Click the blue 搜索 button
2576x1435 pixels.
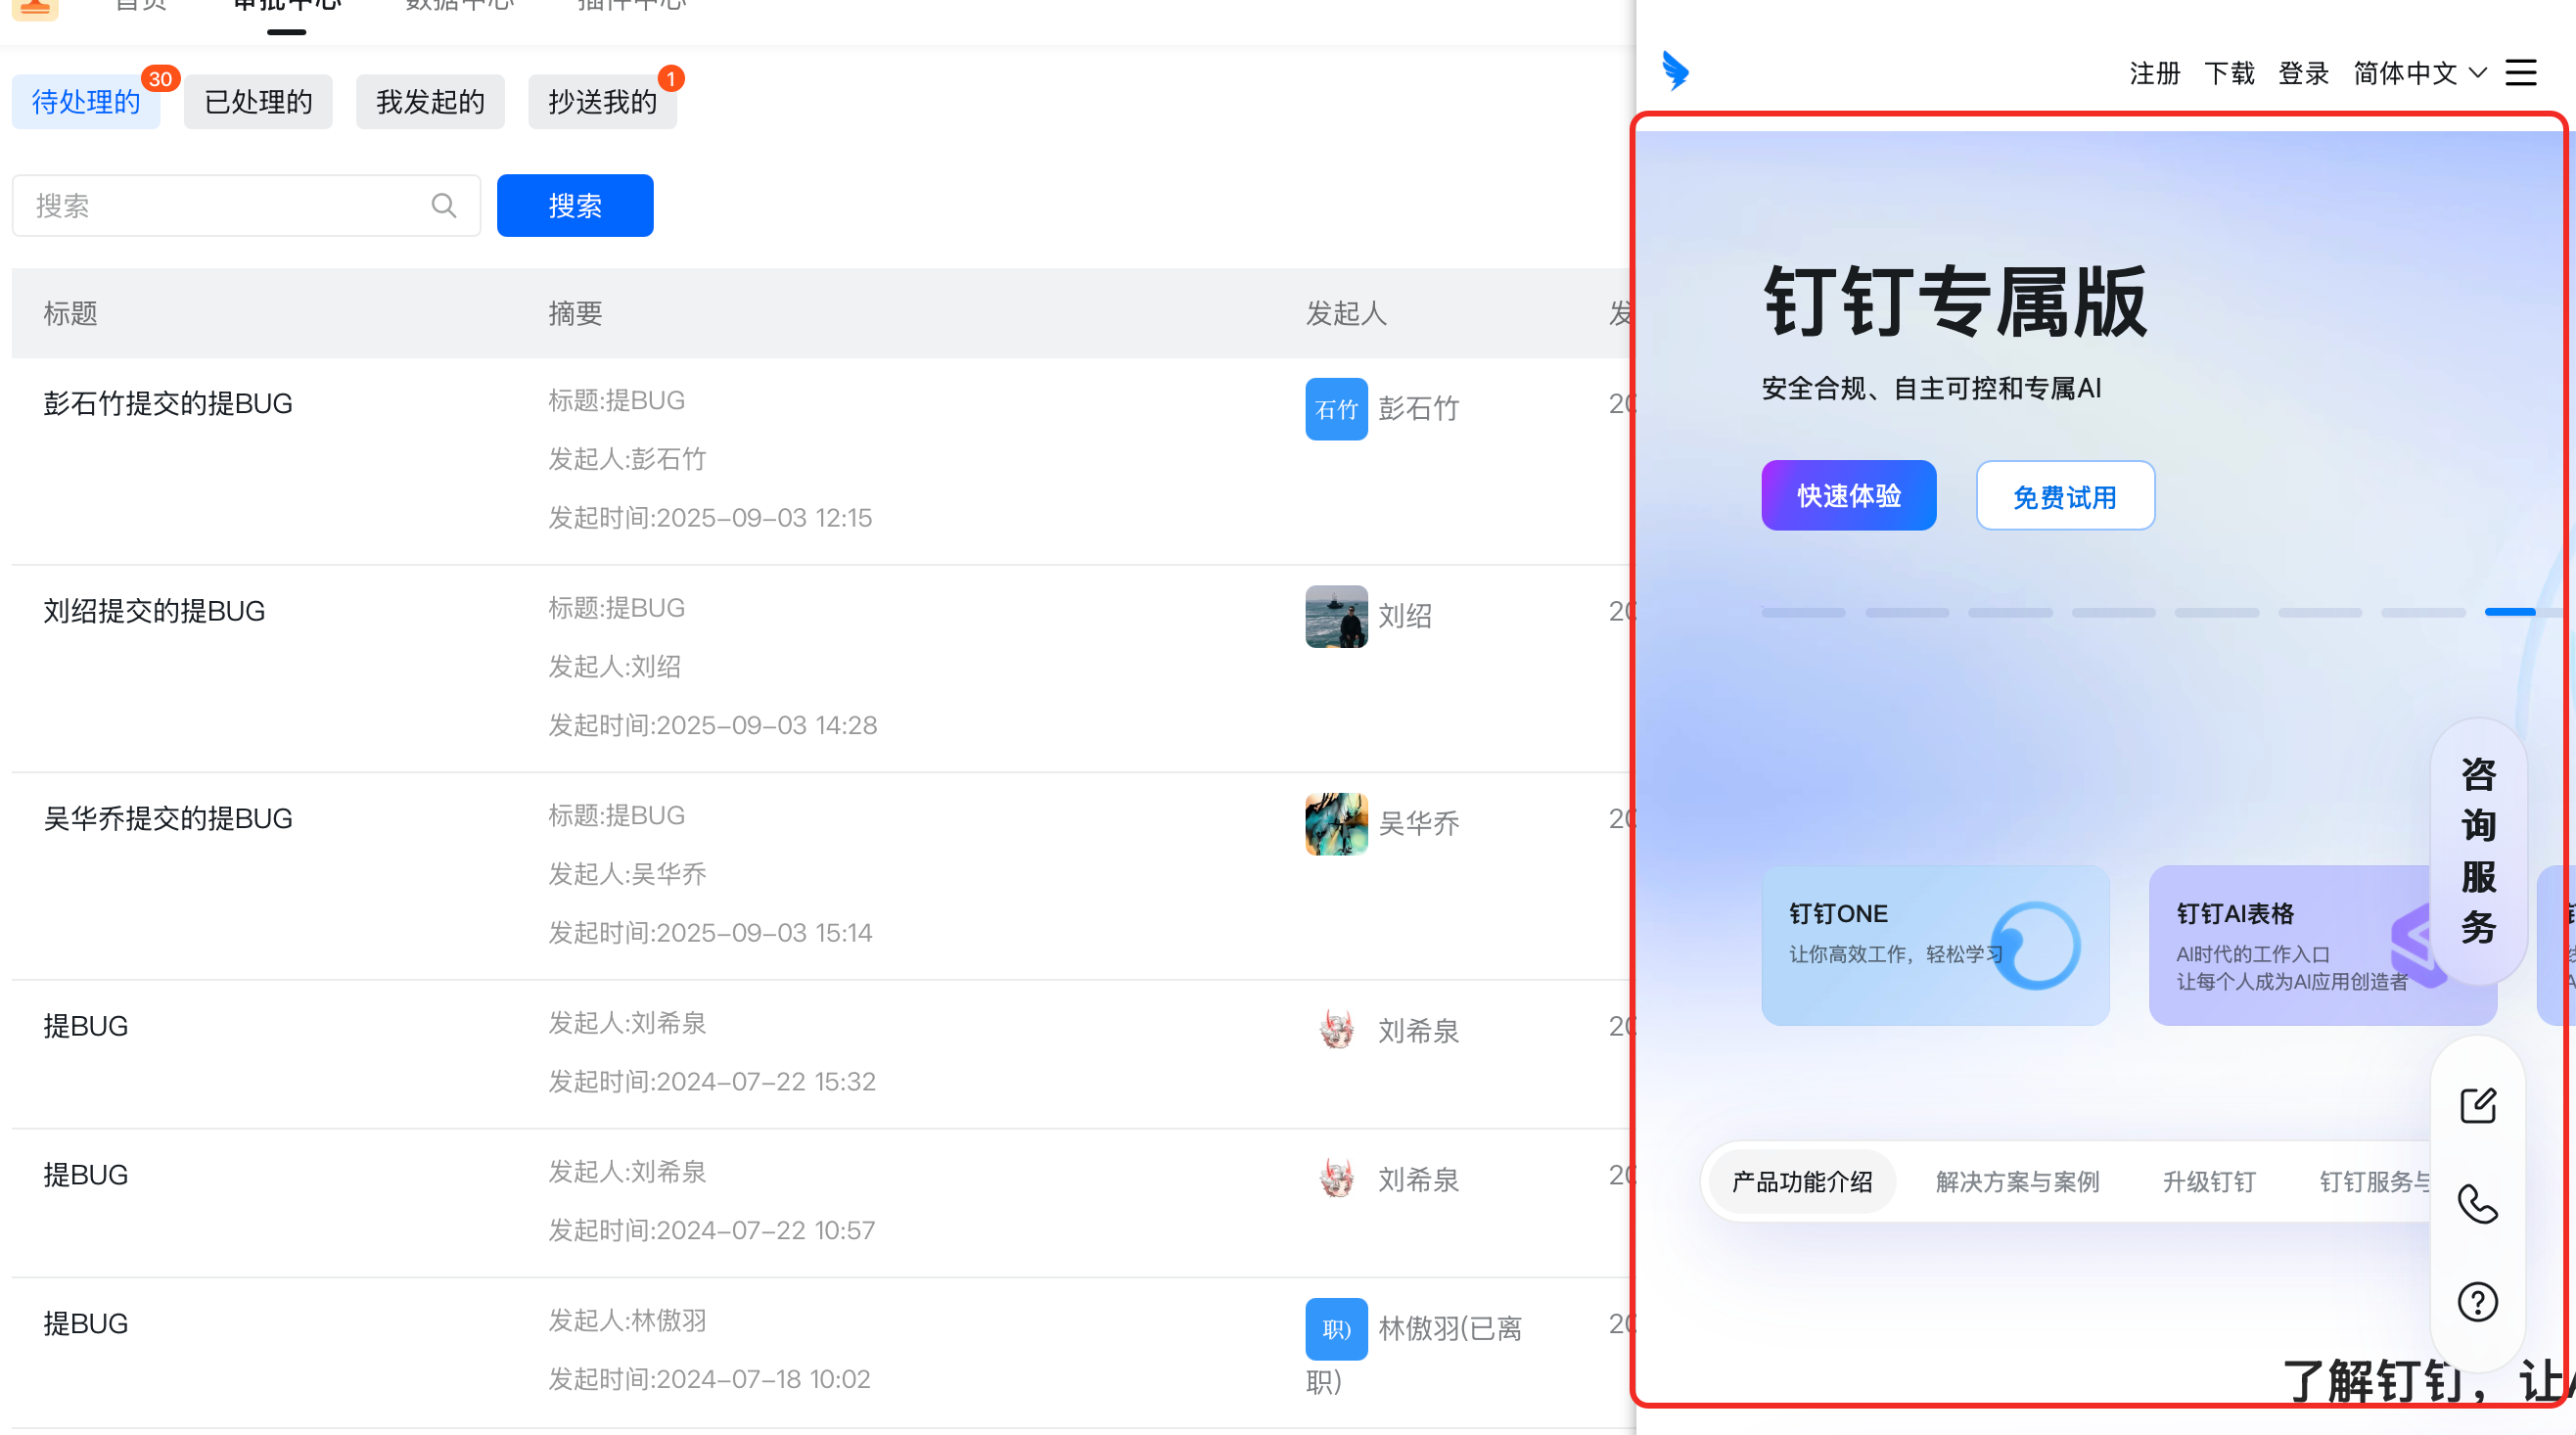pyautogui.click(x=575, y=206)
